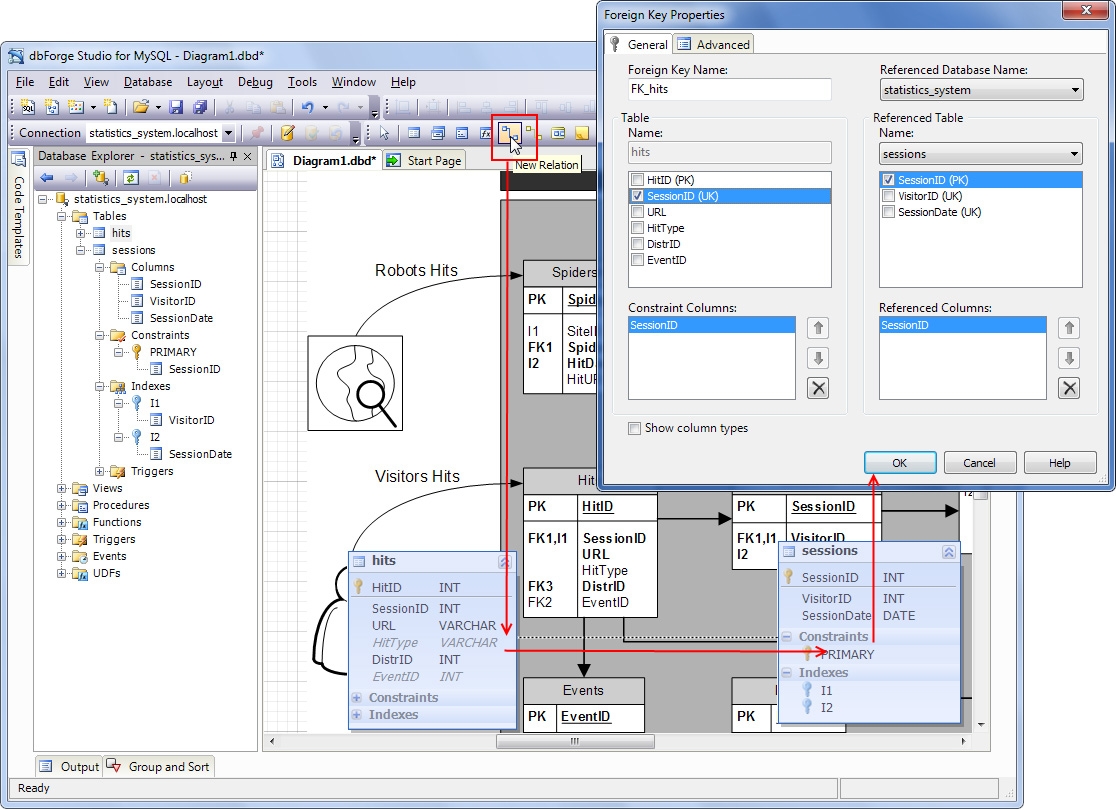Collapse the sessions table tree node
This screenshot has height=809, width=1116.
(x=80, y=250)
